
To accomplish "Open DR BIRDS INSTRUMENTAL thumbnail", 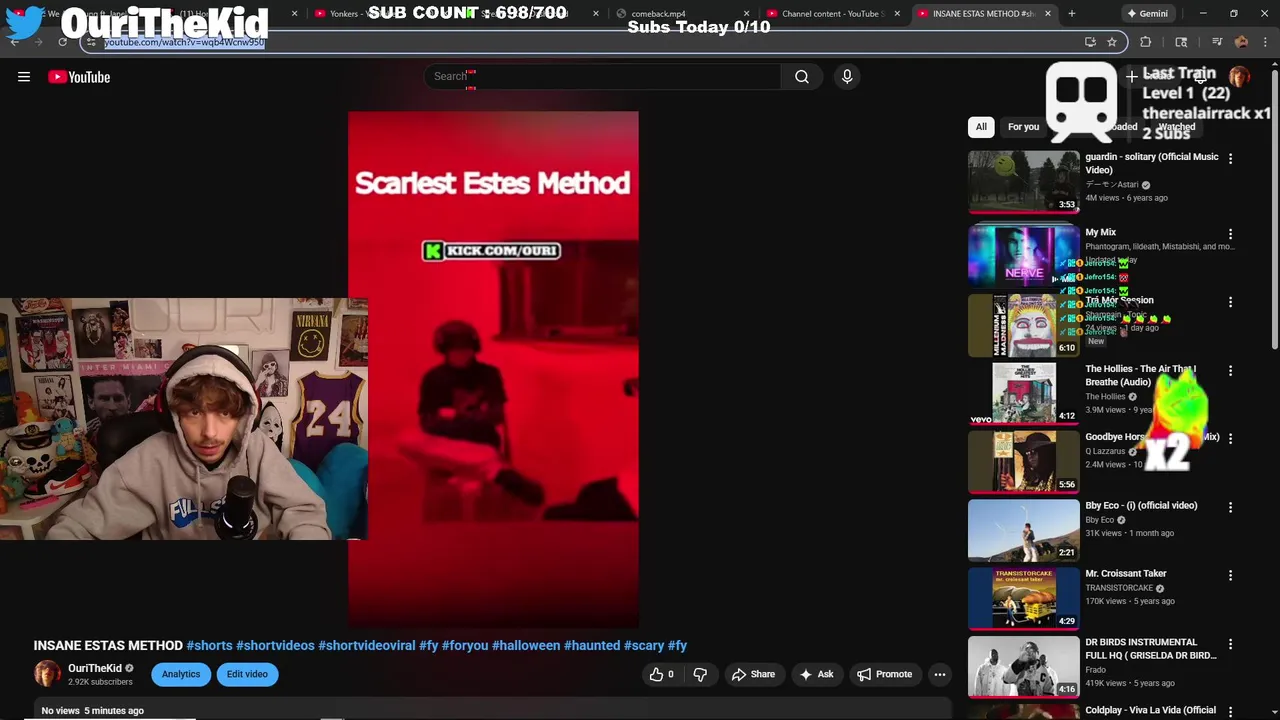I will click(x=1024, y=667).
